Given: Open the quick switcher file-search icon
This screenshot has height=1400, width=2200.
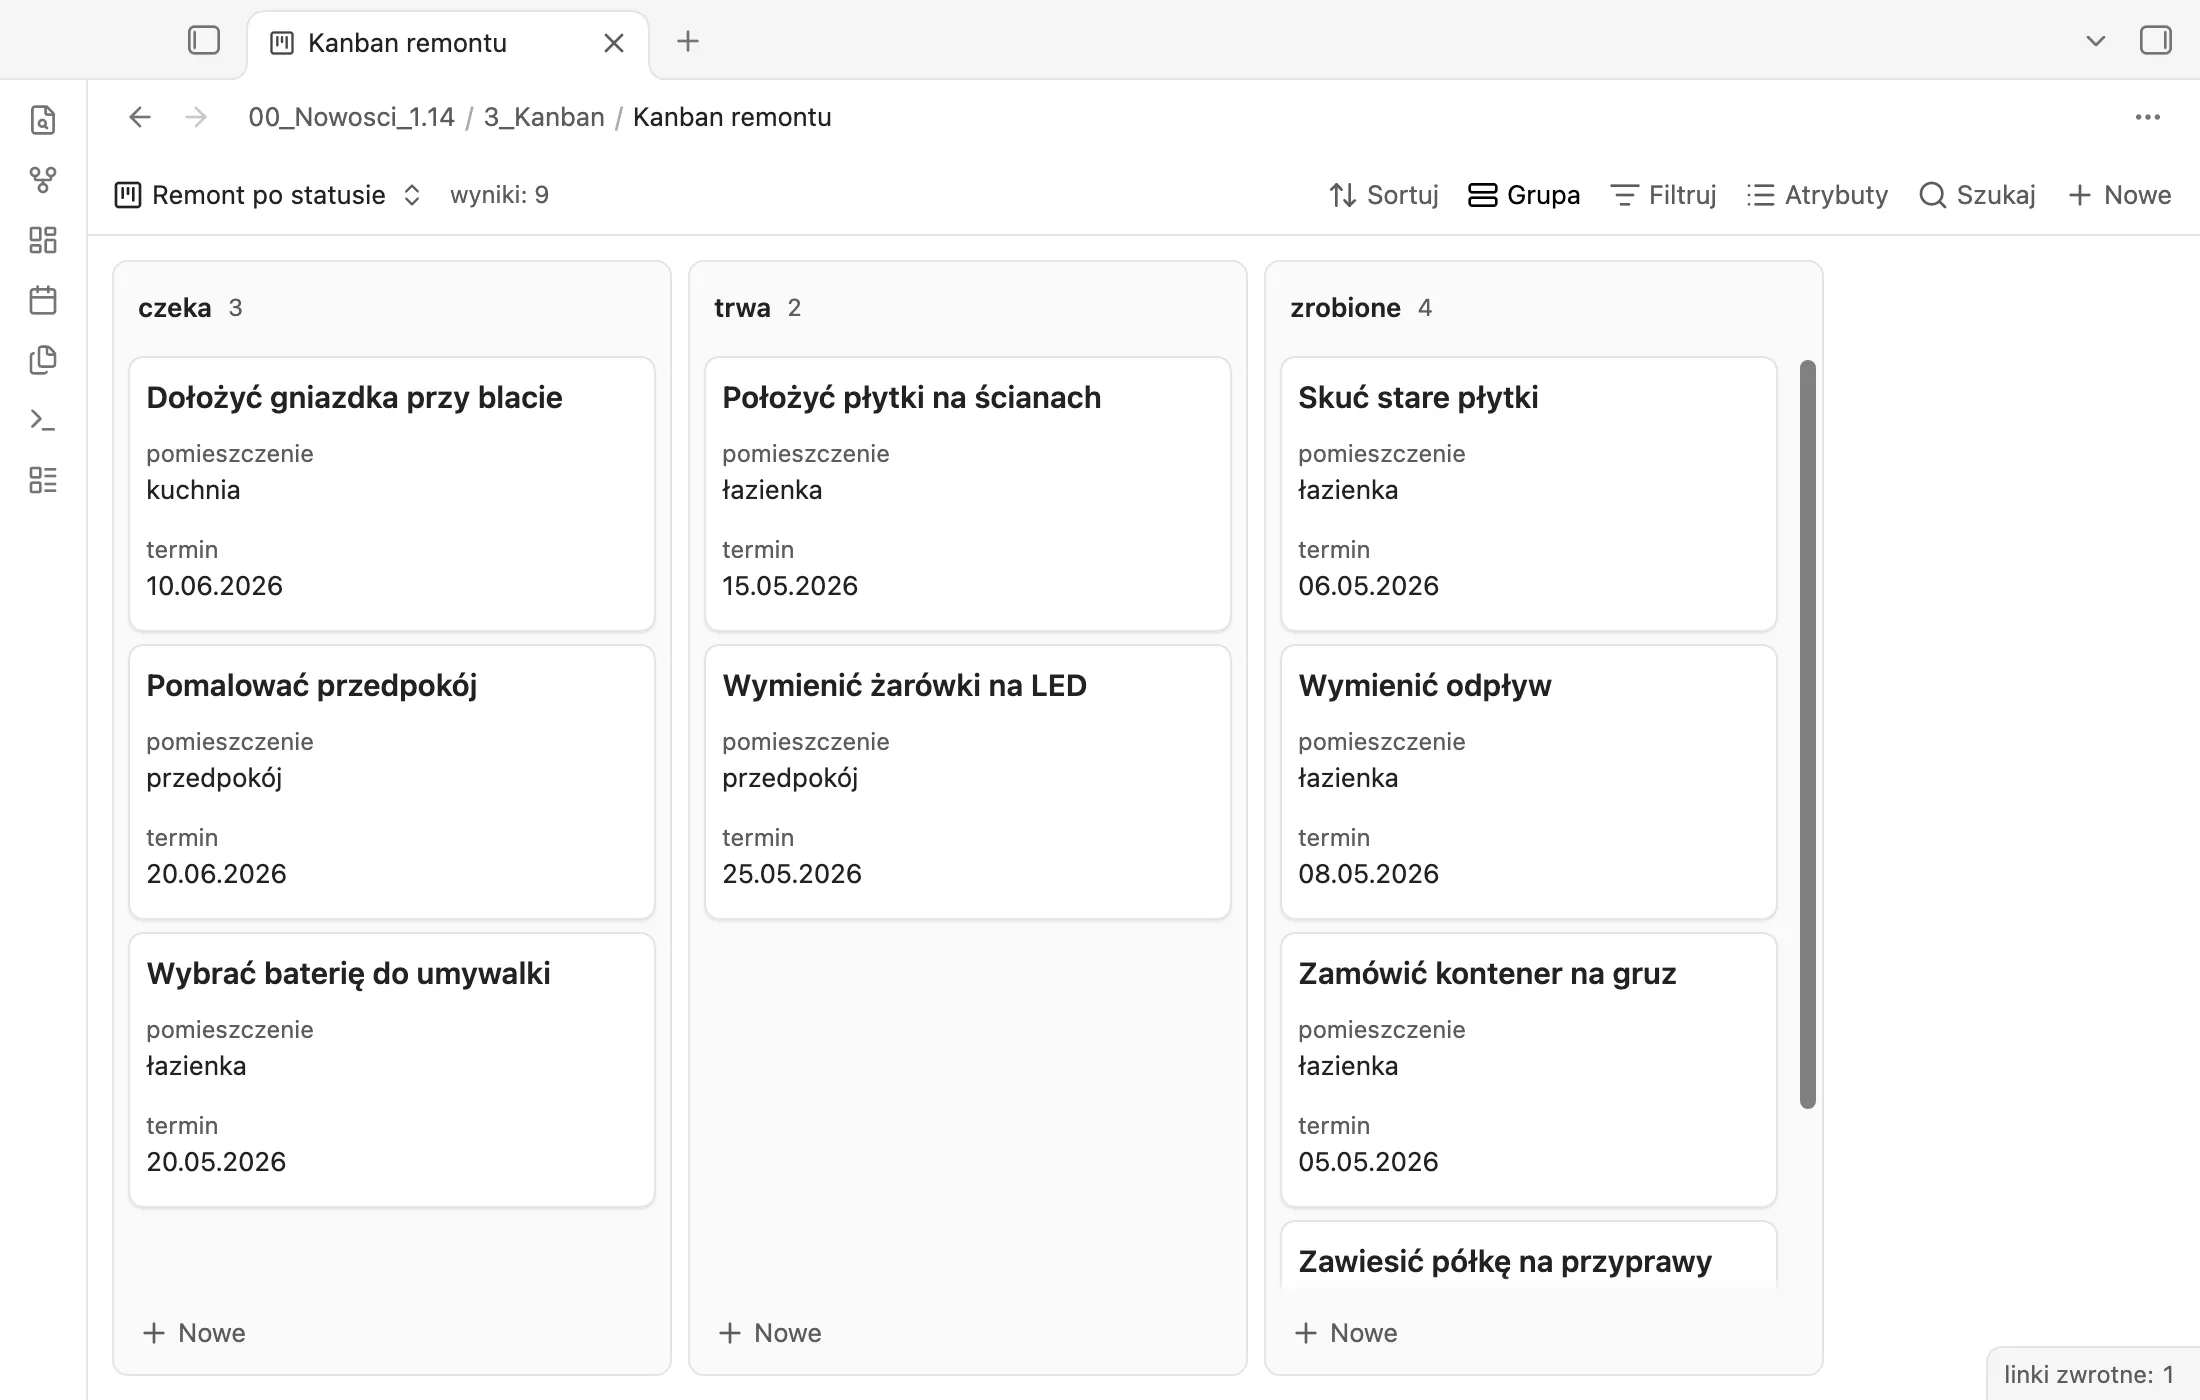Looking at the screenshot, I should pos(43,120).
